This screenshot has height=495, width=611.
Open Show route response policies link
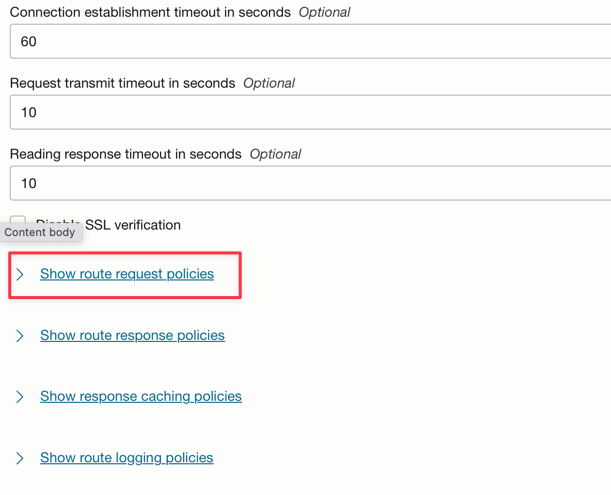pyautogui.click(x=132, y=335)
